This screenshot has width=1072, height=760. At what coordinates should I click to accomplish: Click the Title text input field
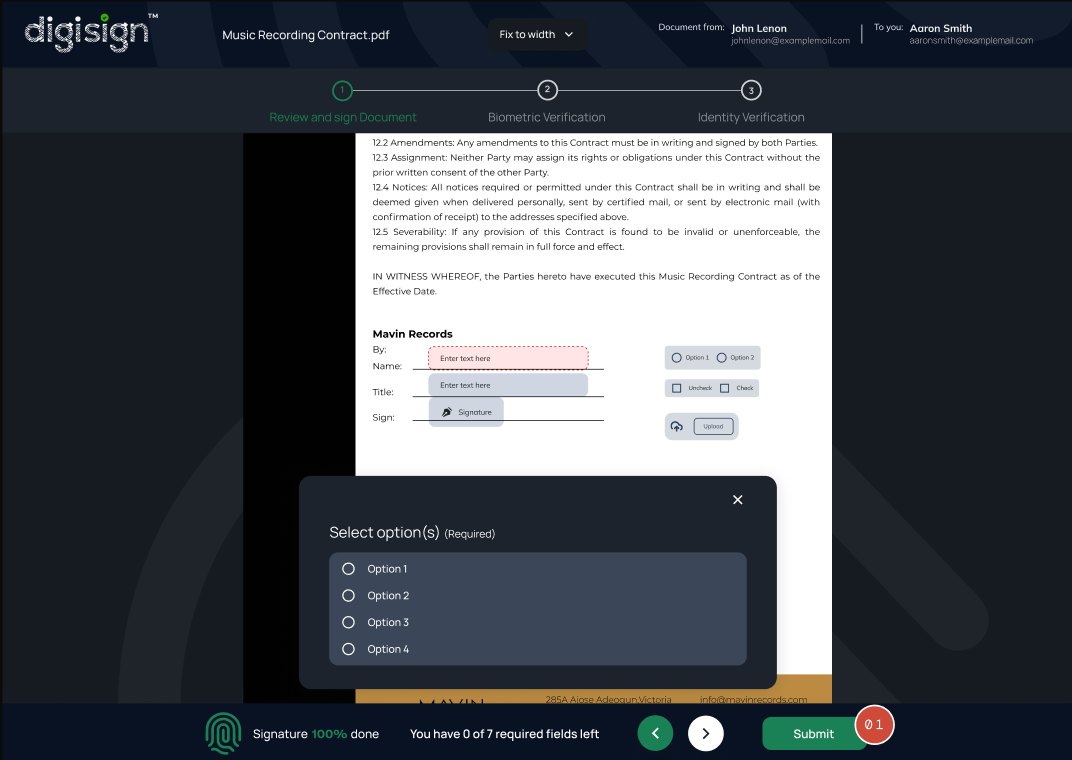click(x=508, y=385)
